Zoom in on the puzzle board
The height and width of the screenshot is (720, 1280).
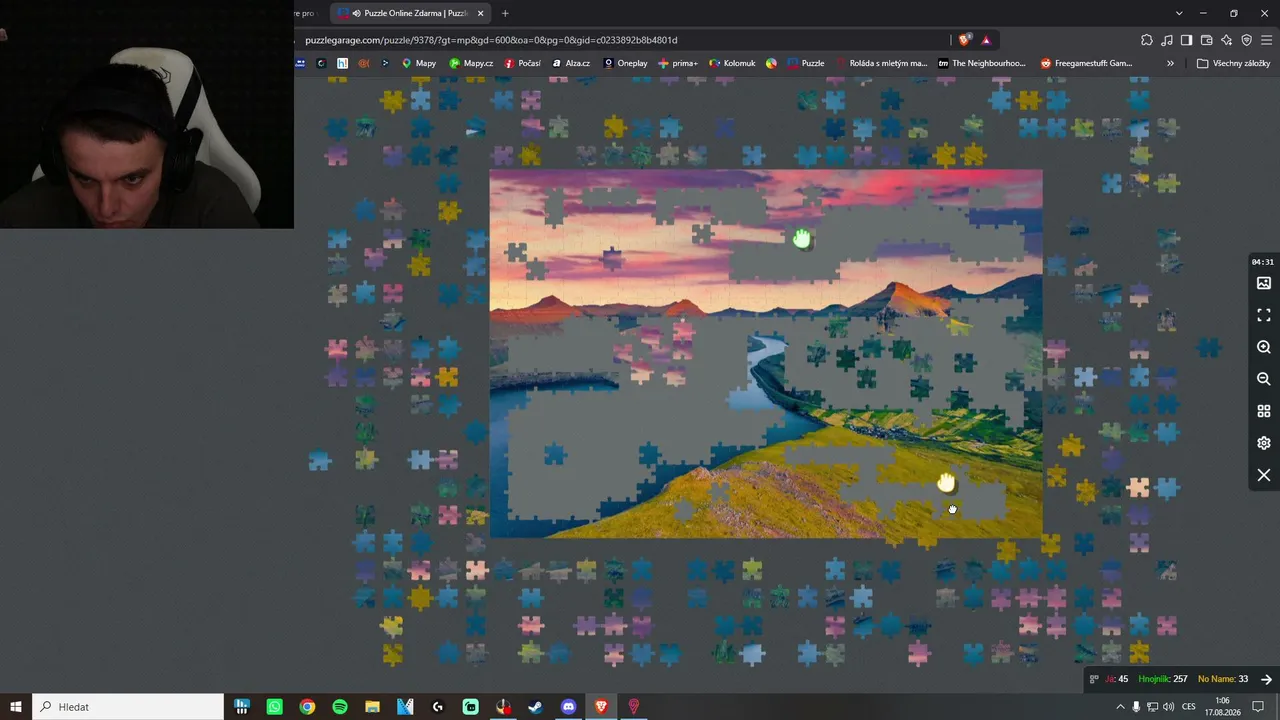(1264, 347)
